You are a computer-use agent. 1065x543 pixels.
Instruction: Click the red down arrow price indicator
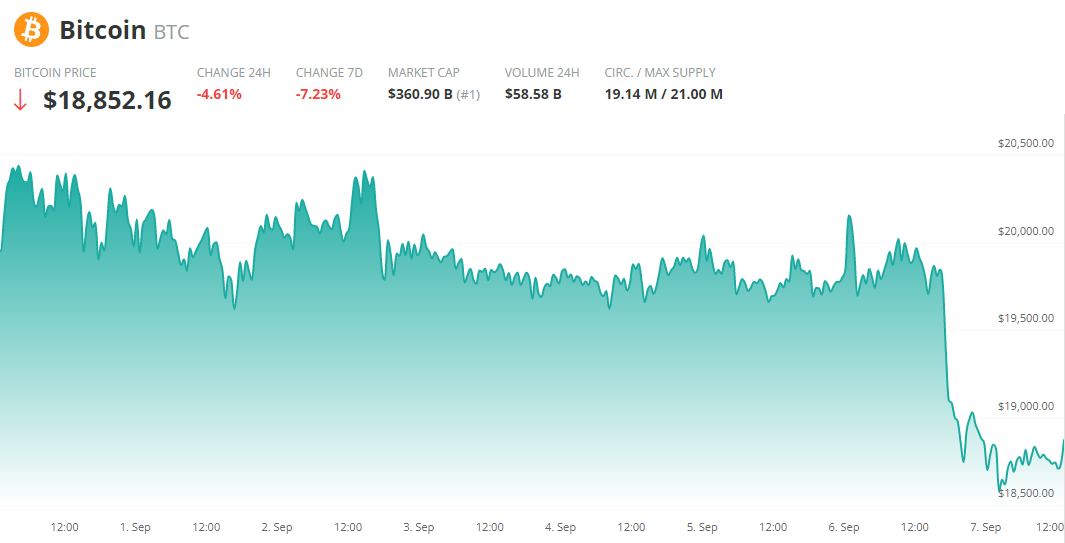(20, 100)
